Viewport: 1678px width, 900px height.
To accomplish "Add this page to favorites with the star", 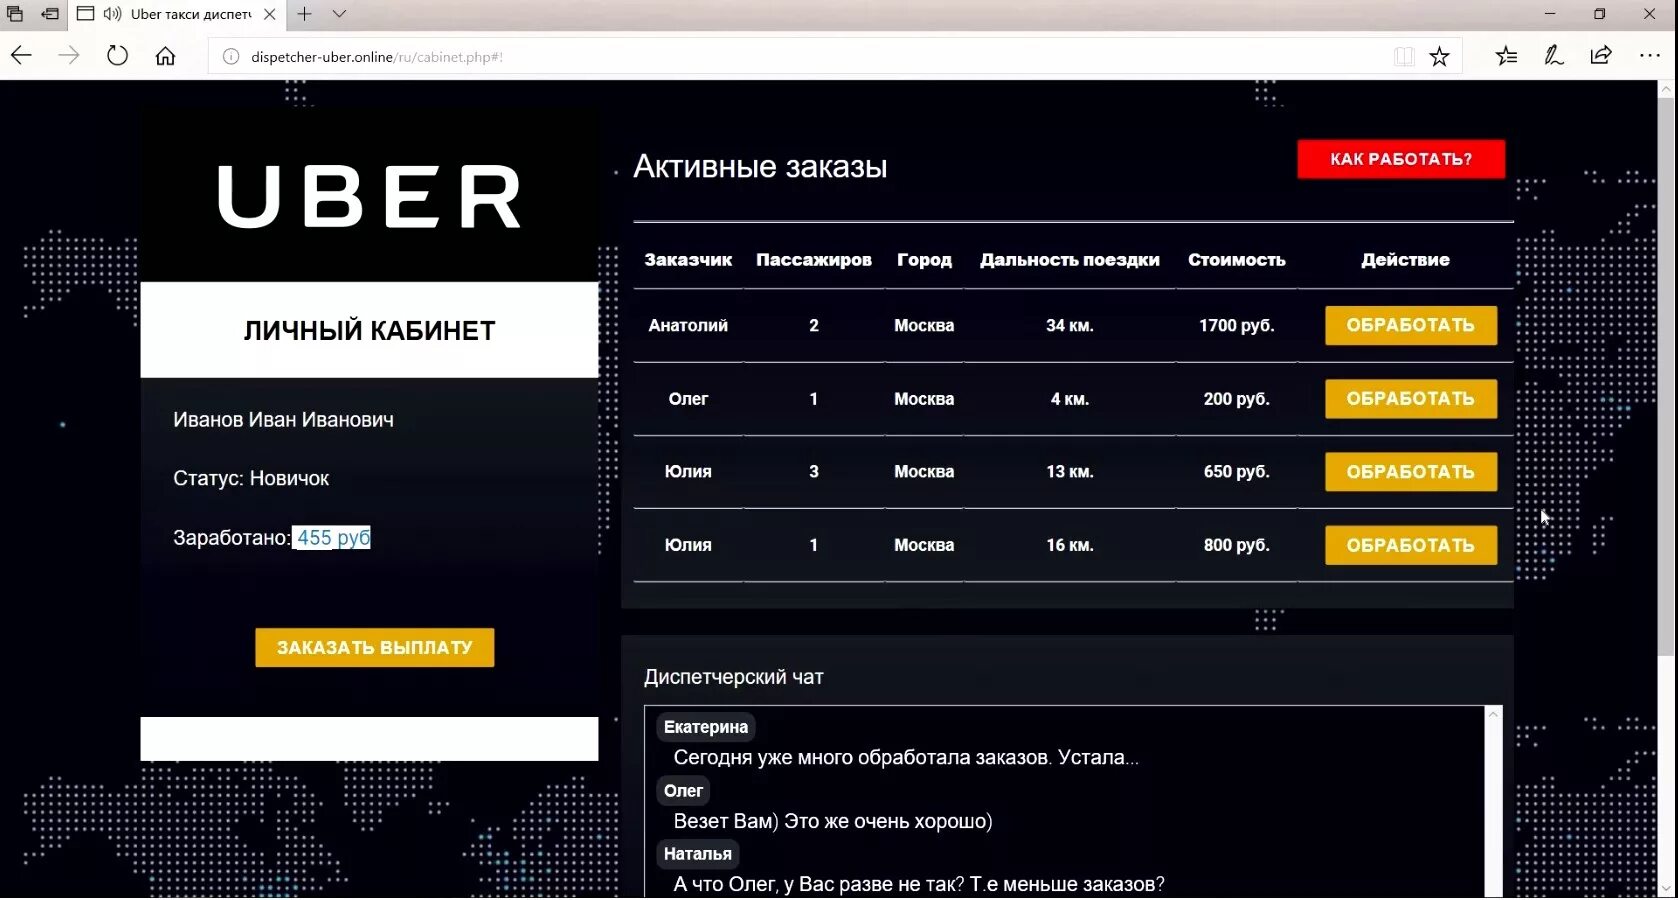I will [1440, 57].
